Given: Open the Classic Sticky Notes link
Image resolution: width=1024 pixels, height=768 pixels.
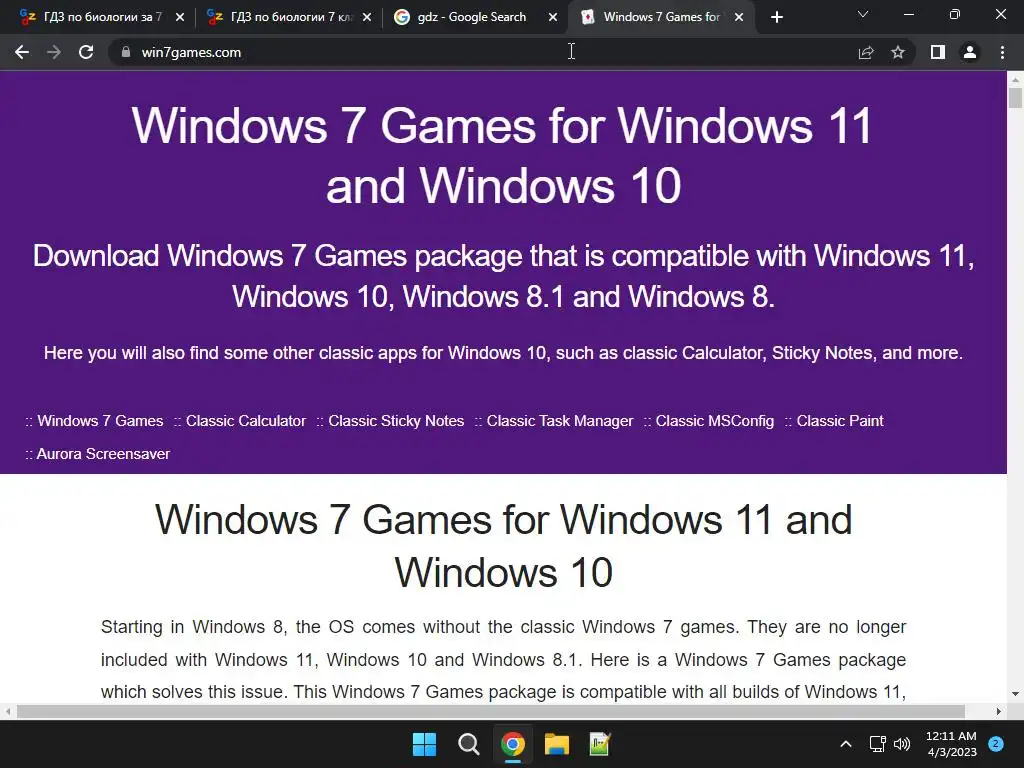Looking at the screenshot, I should tap(396, 421).
